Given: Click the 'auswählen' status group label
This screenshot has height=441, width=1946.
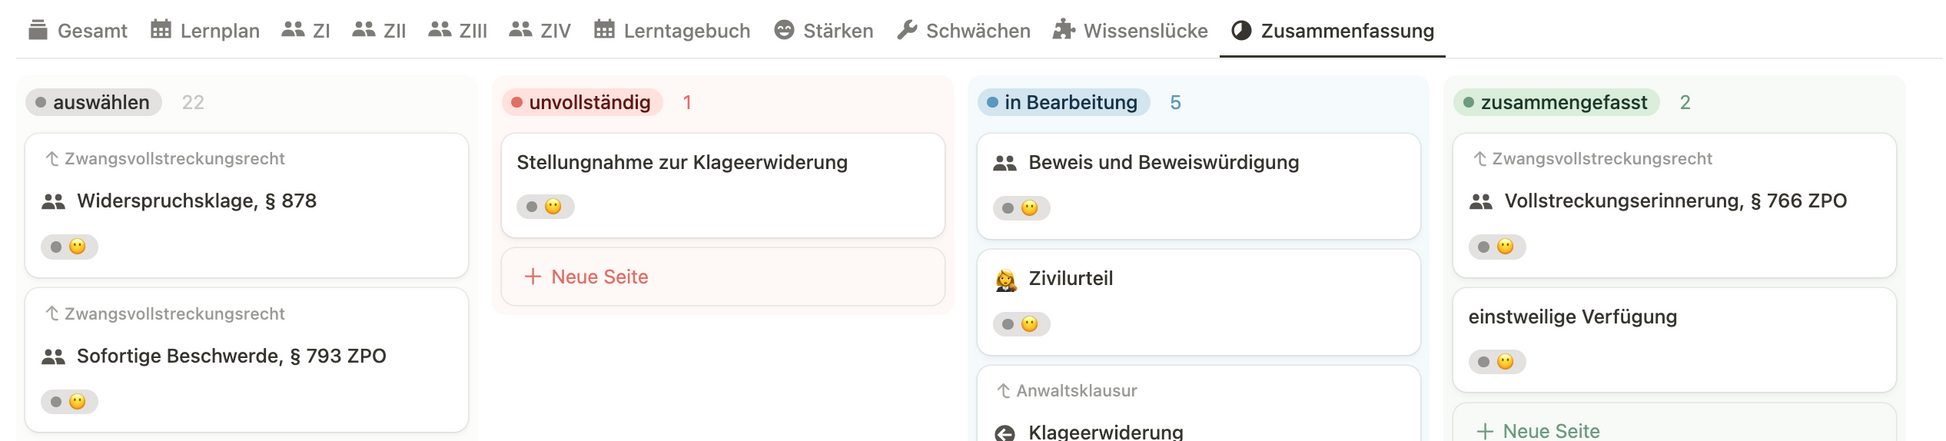Looking at the screenshot, I should coord(93,102).
